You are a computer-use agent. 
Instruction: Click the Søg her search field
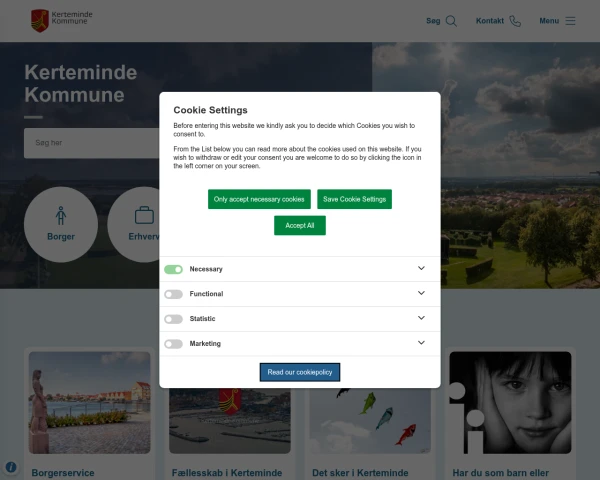pos(90,143)
